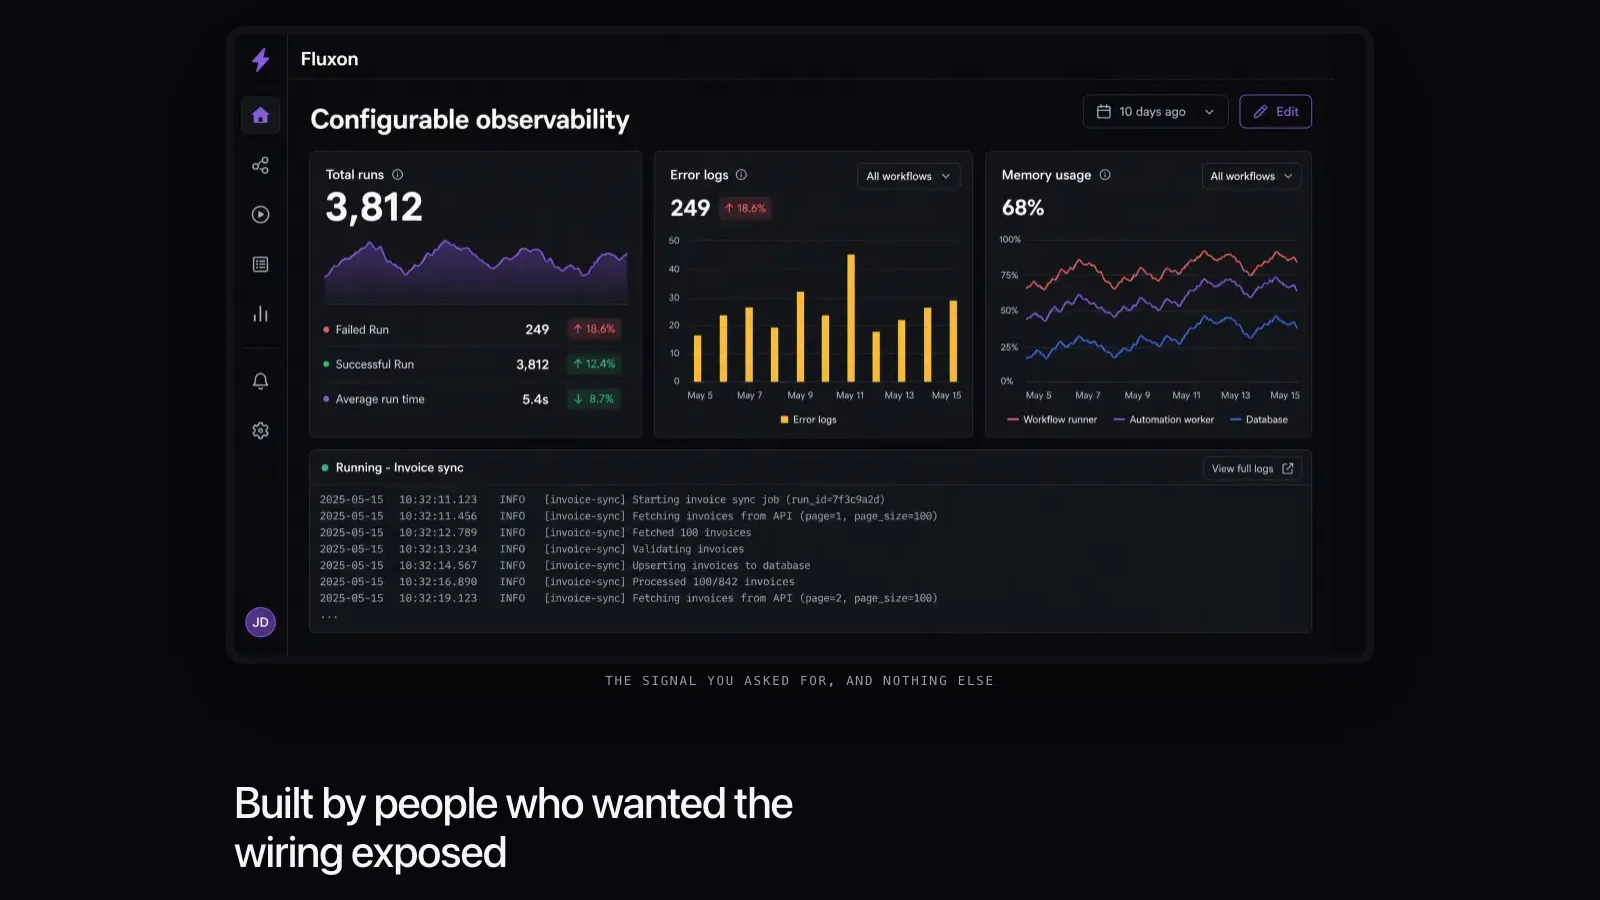Click log line 'Processed 100/842 invoices'

(x=557, y=582)
